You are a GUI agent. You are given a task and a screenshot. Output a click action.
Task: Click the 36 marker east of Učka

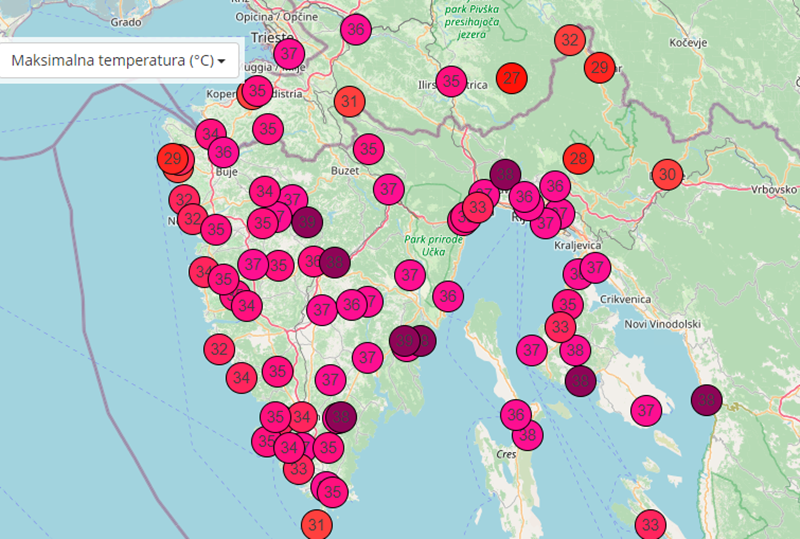(x=448, y=295)
